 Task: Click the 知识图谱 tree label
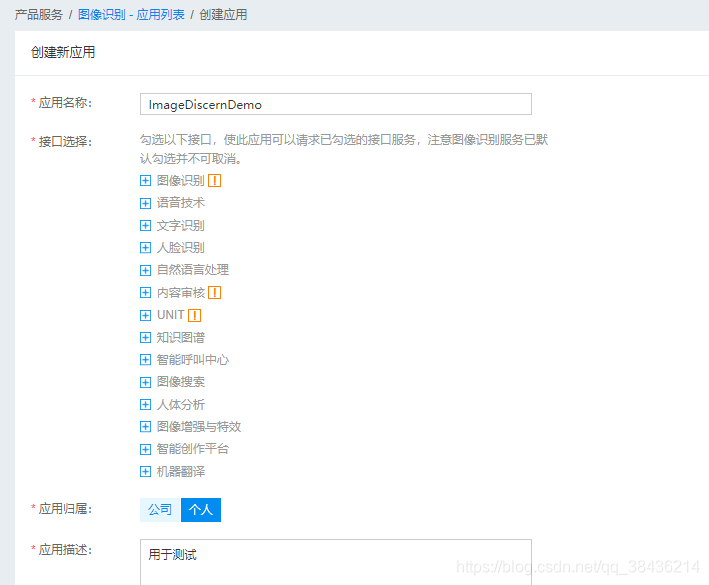(180, 337)
